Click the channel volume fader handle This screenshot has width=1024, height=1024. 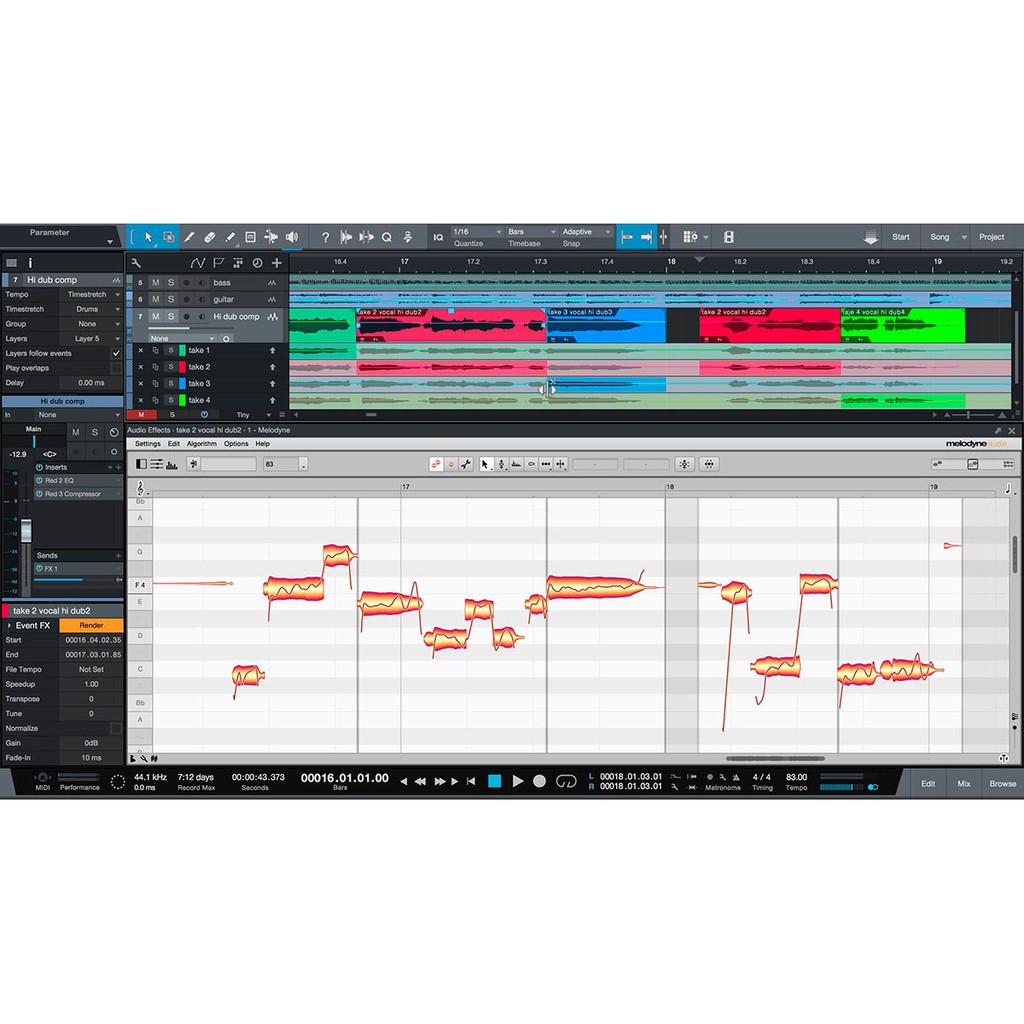point(26,530)
